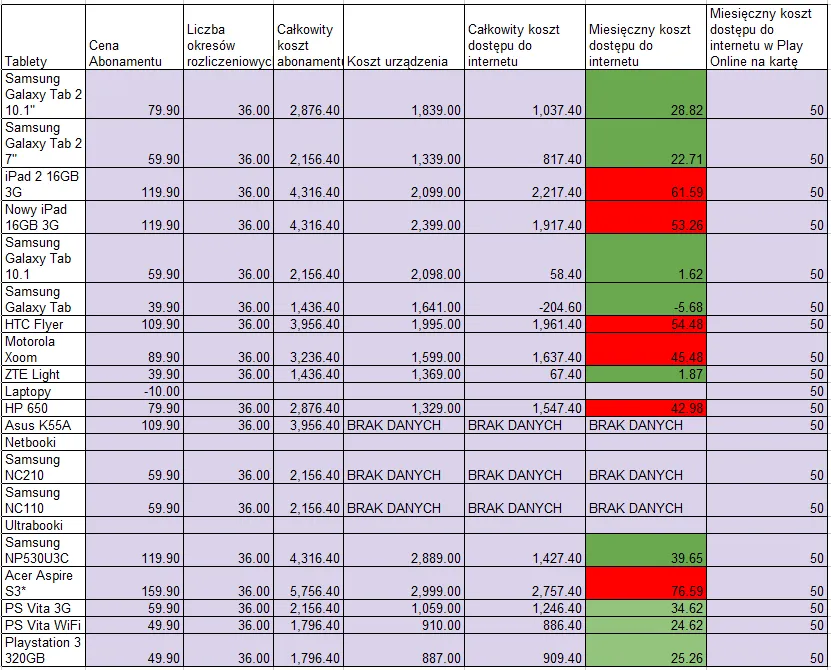The width and height of the screenshot is (831, 670).
Task: Select the 2,757.40 internet cost cell
Action: [525, 583]
